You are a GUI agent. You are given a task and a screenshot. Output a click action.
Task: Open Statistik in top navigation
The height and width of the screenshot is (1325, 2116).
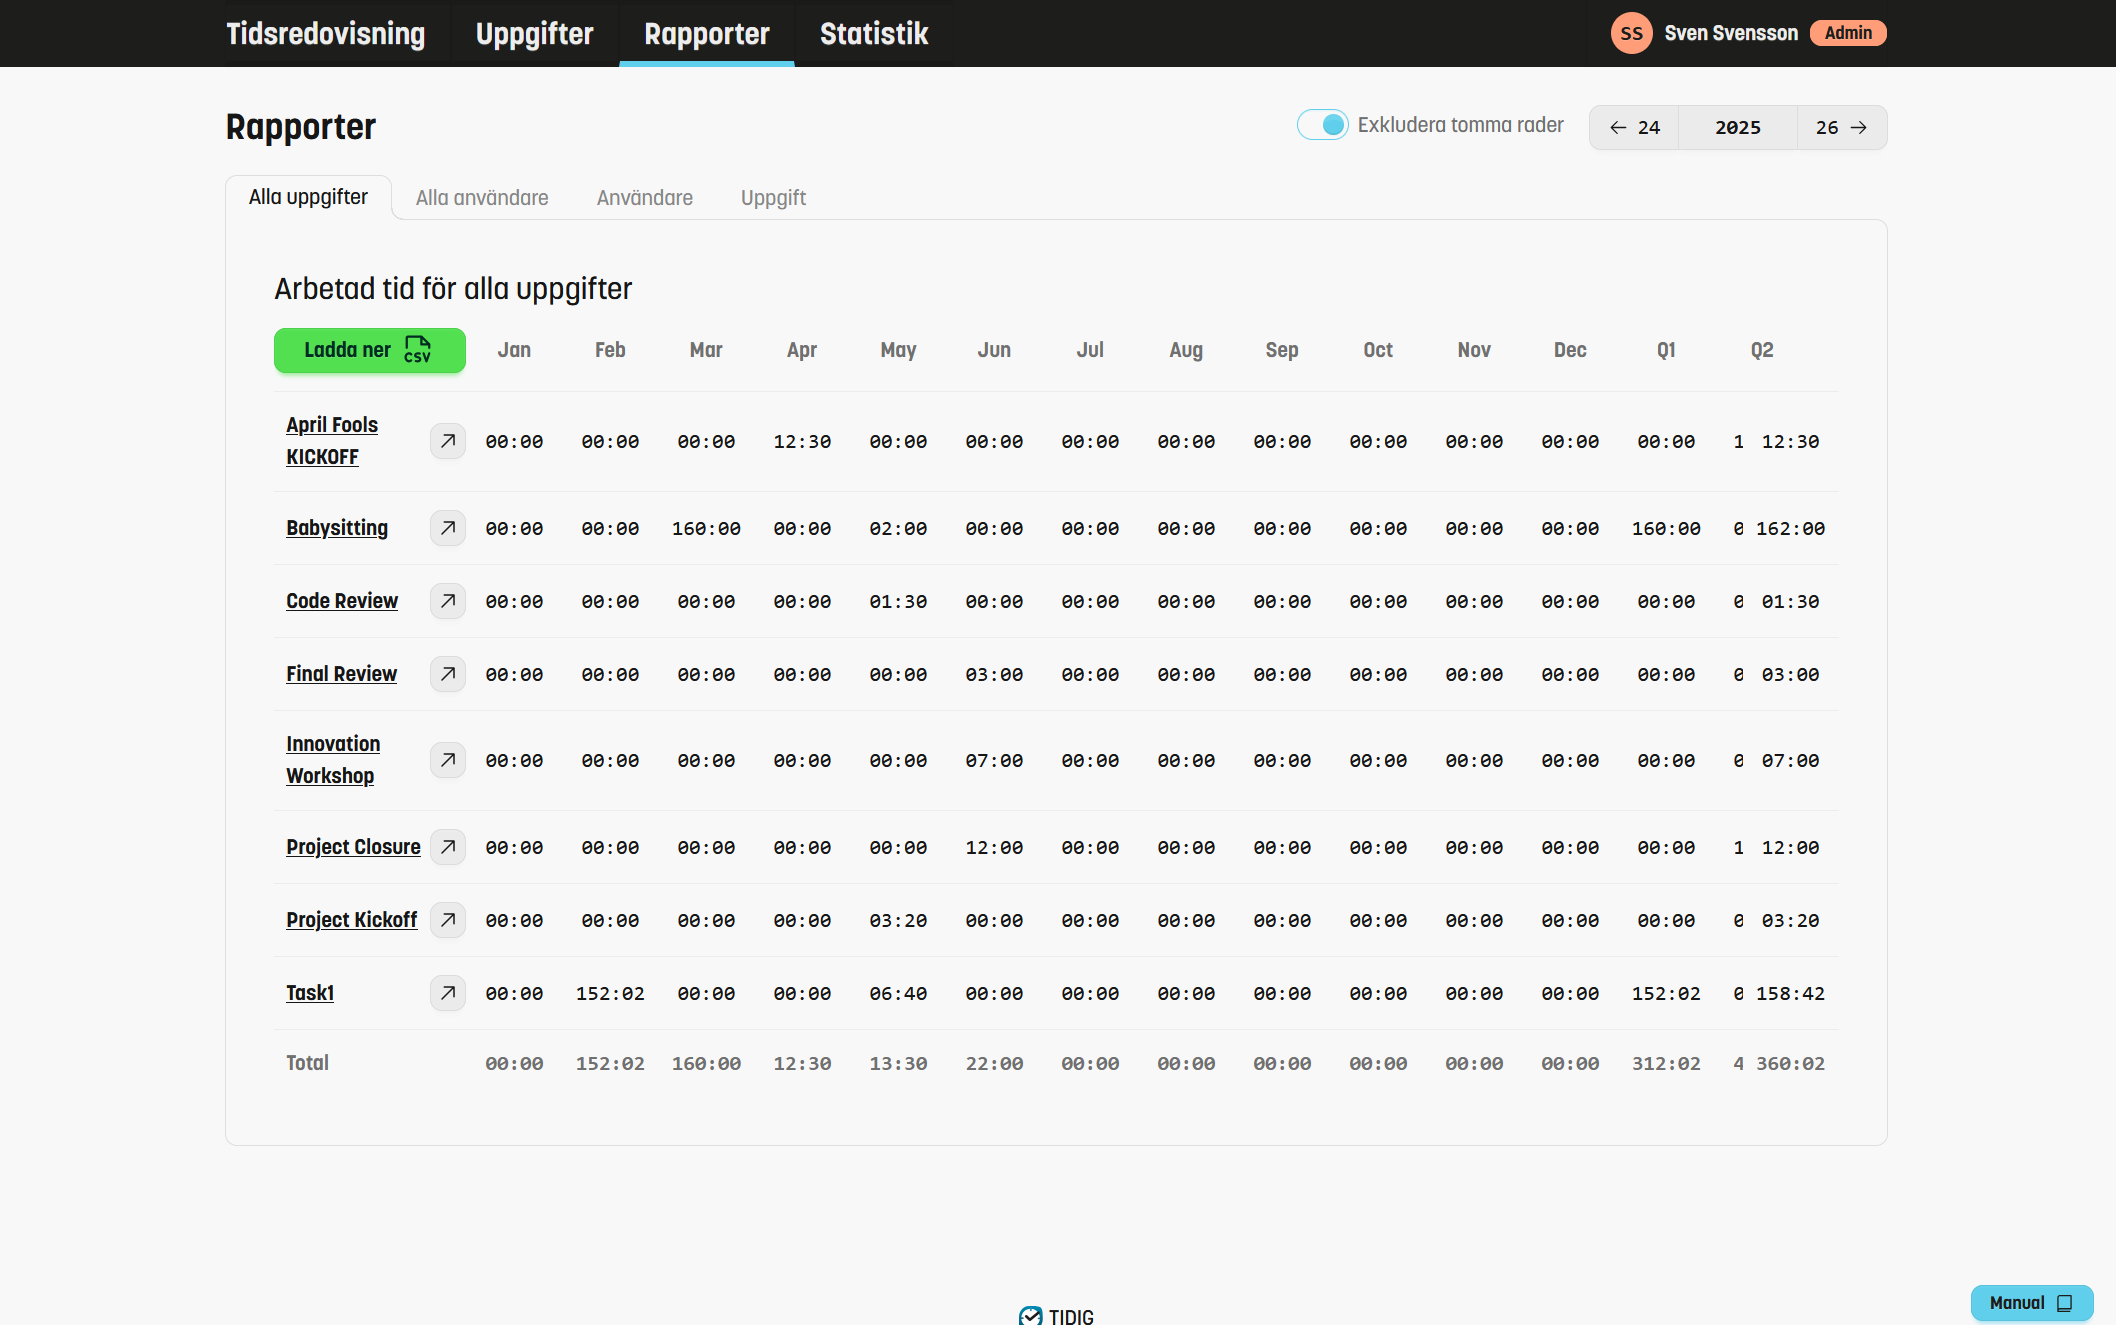(x=874, y=34)
